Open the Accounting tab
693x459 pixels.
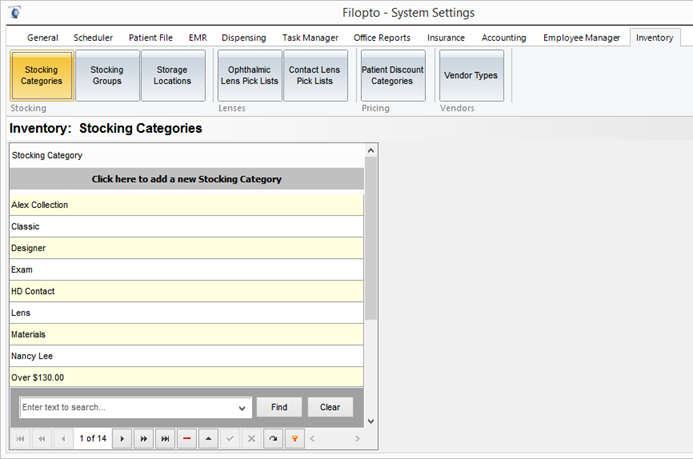pos(504,38)
